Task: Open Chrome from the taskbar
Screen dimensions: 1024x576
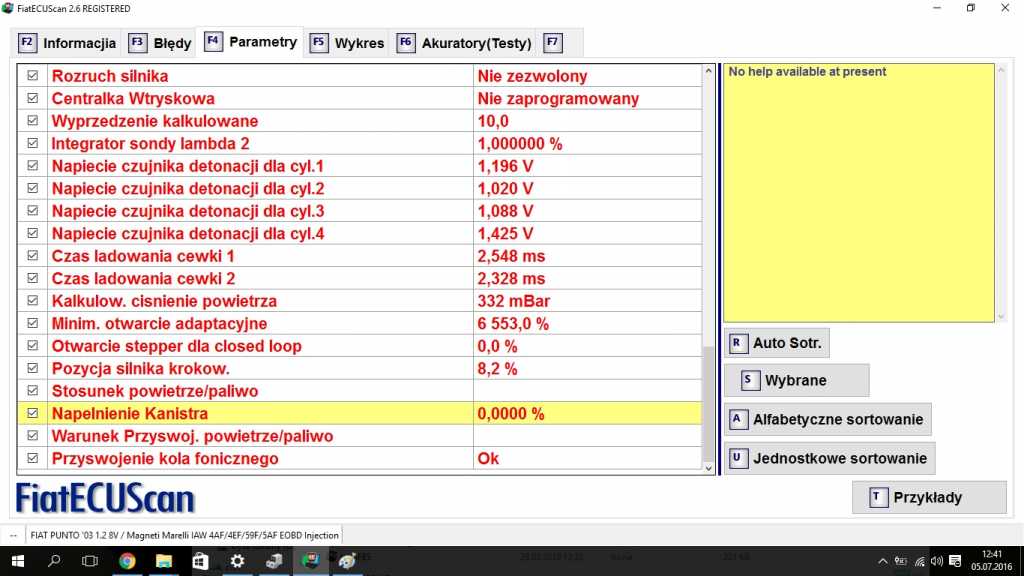Action: (x=128, y=561)
